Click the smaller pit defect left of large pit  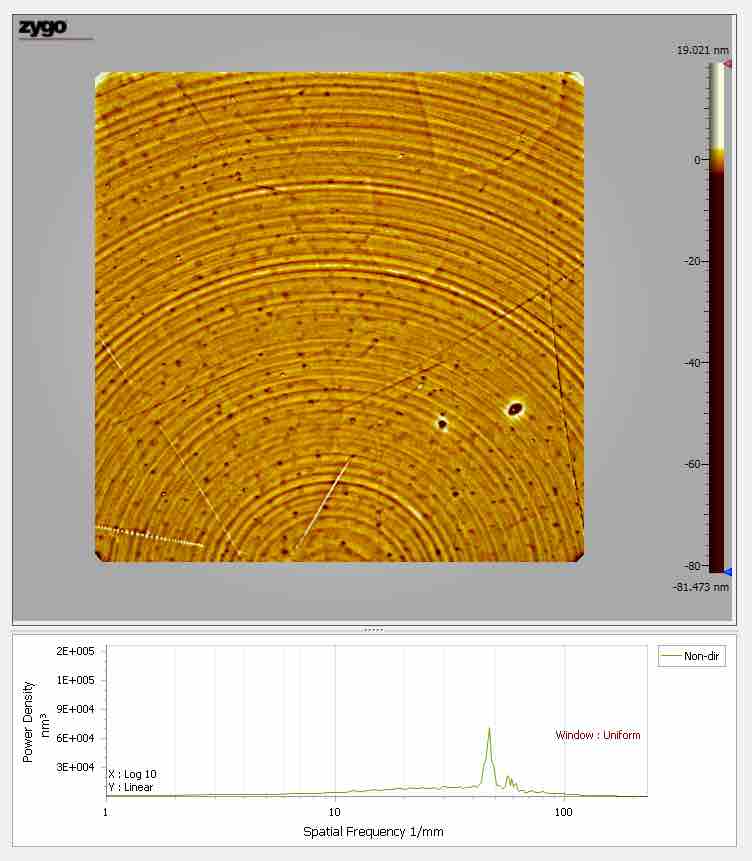point(441,423)
